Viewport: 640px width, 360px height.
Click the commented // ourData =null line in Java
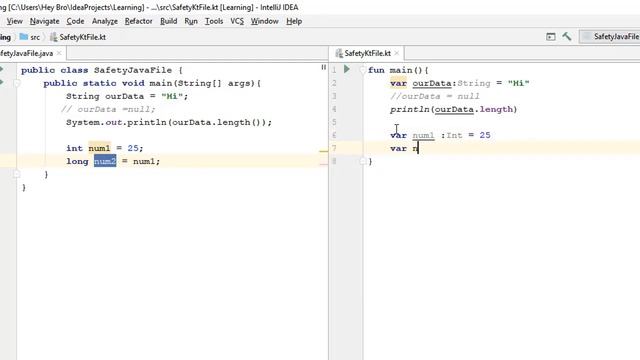pyautogui.click(x=108, y=109)
